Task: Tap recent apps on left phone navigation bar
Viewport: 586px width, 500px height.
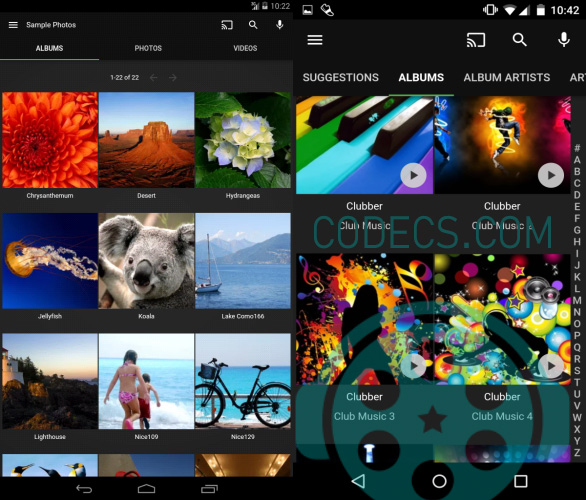Action: 209,489
